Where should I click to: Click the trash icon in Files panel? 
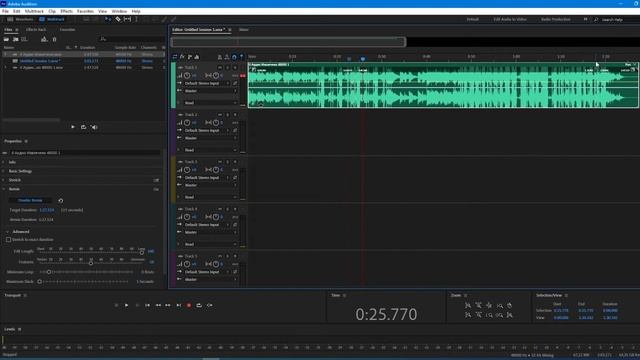point(54,39)
